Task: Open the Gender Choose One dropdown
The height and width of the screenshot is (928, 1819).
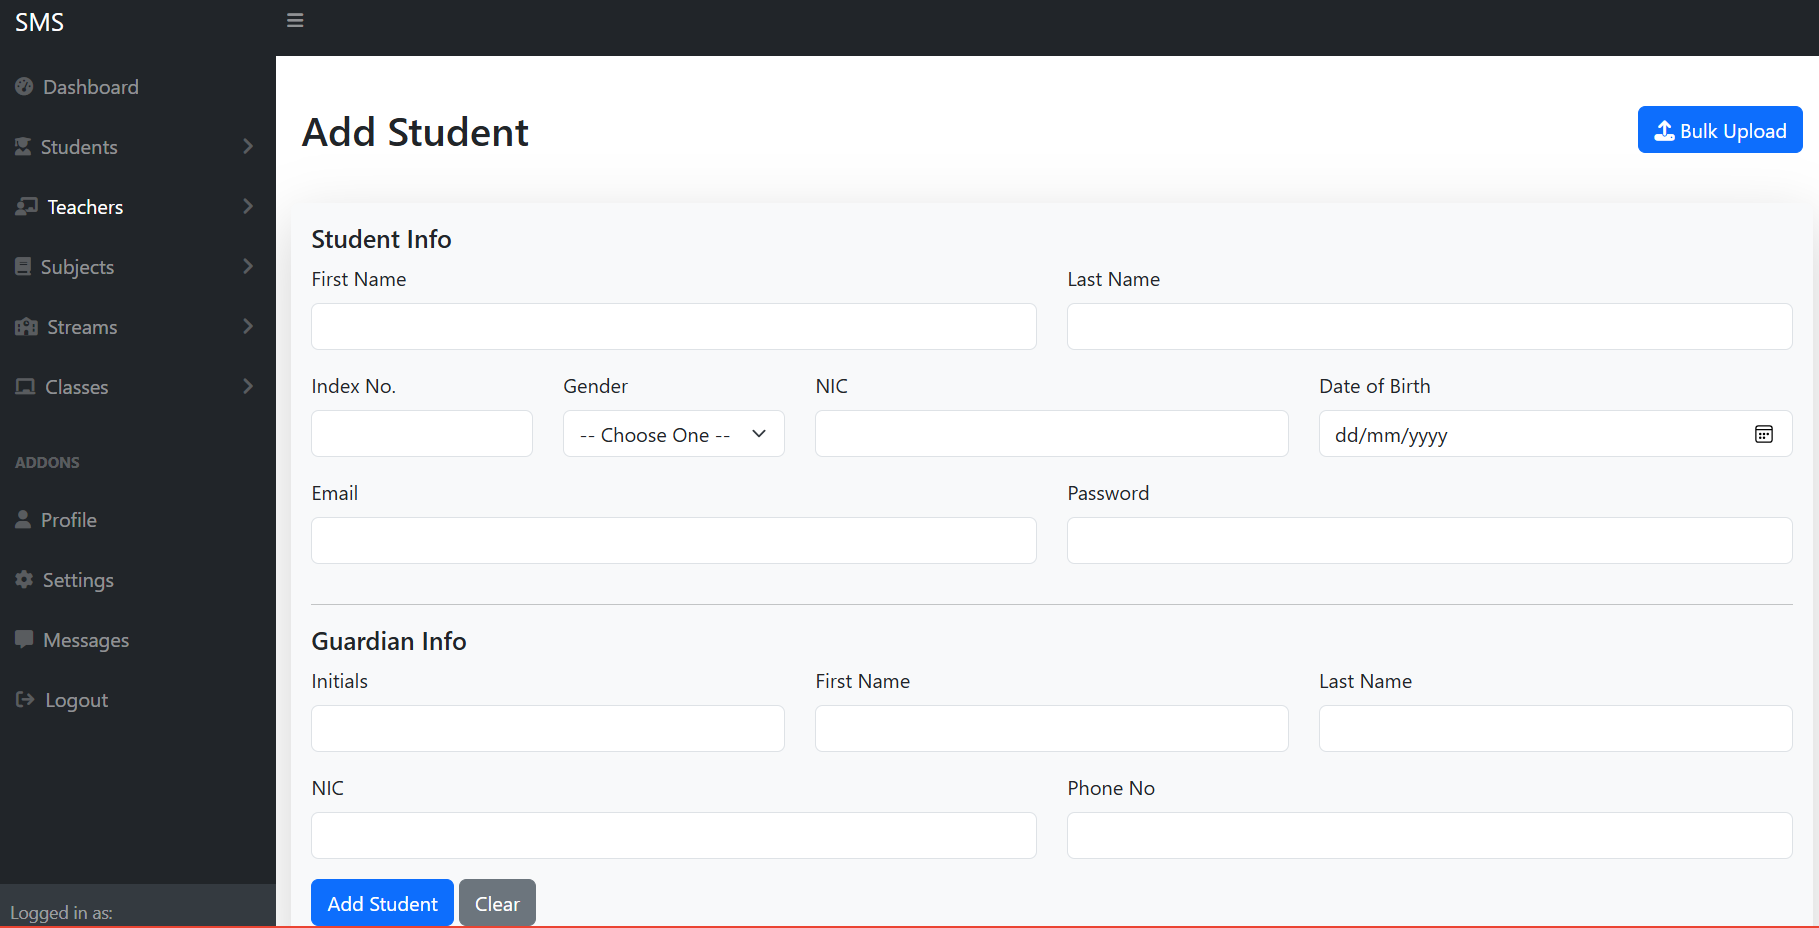Action: coord(673,434)
